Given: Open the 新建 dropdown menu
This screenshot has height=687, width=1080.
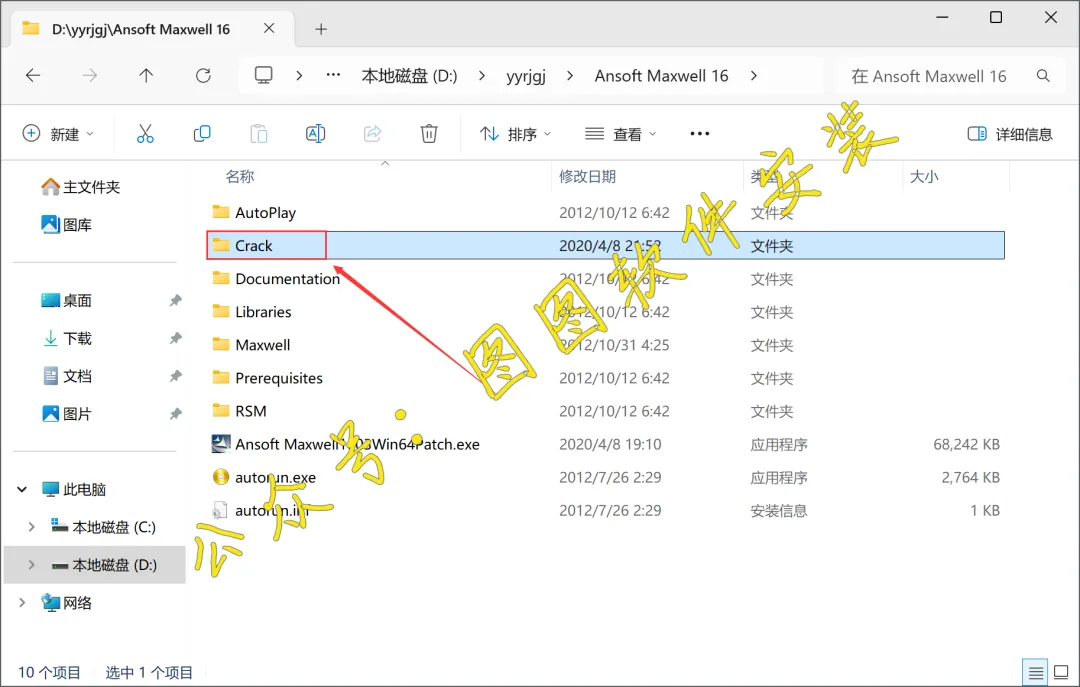Looking at the screenshot, I should click(59, 134).
